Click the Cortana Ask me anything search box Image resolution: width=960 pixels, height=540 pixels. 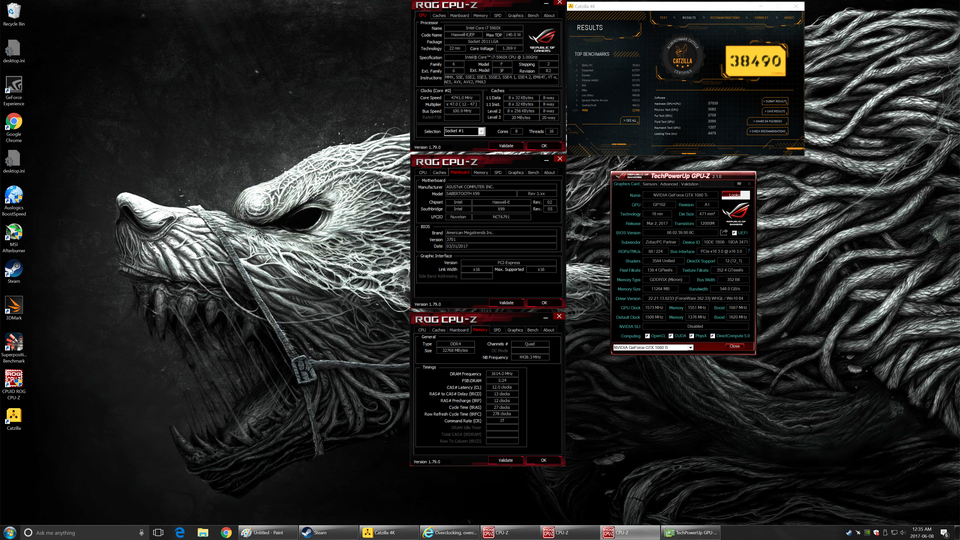point(83,533)
